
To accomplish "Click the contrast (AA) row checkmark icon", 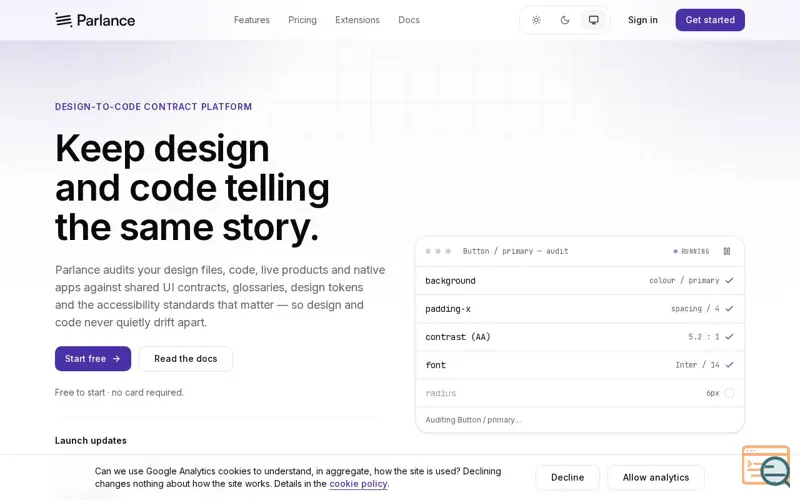I will [x=729, y=336].
